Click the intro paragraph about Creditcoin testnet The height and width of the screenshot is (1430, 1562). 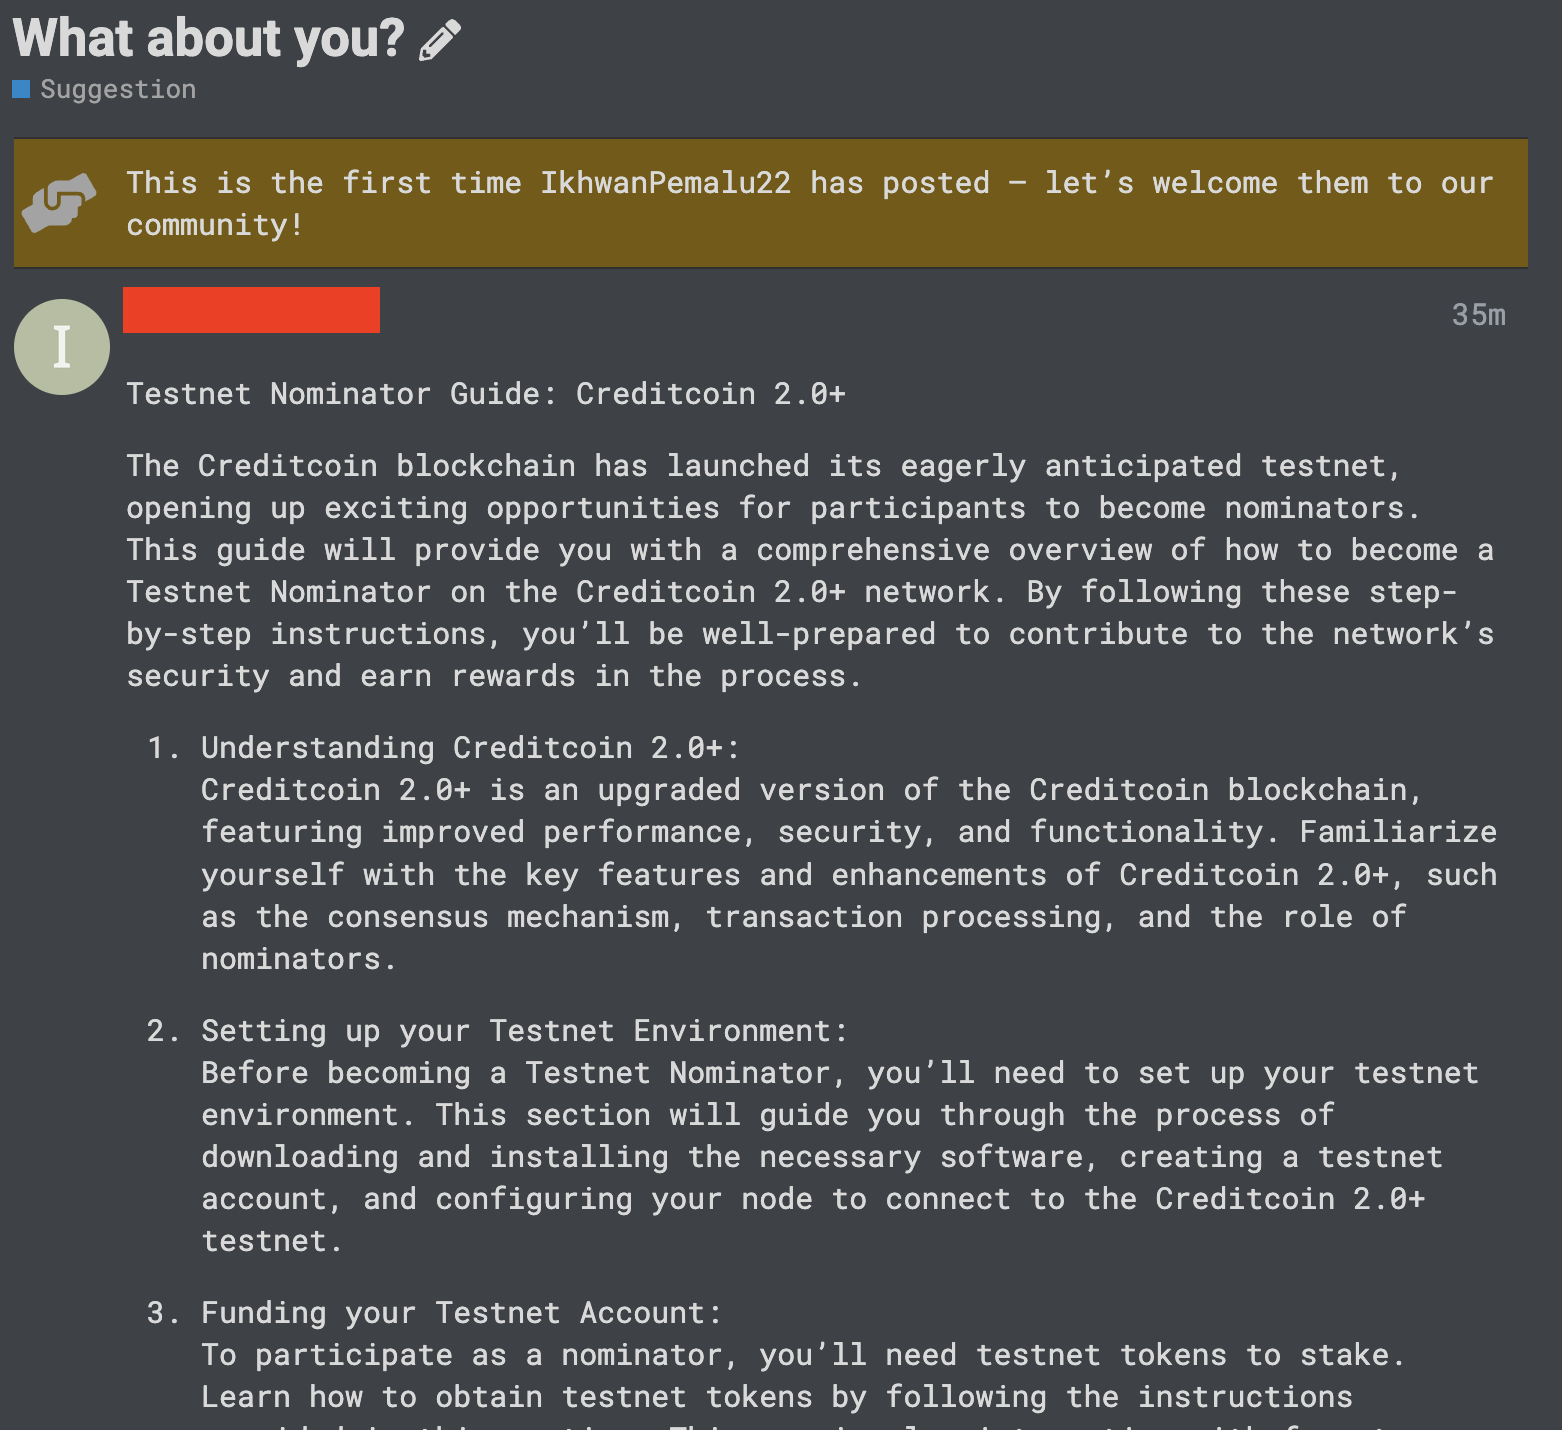[x=810, y=571]
